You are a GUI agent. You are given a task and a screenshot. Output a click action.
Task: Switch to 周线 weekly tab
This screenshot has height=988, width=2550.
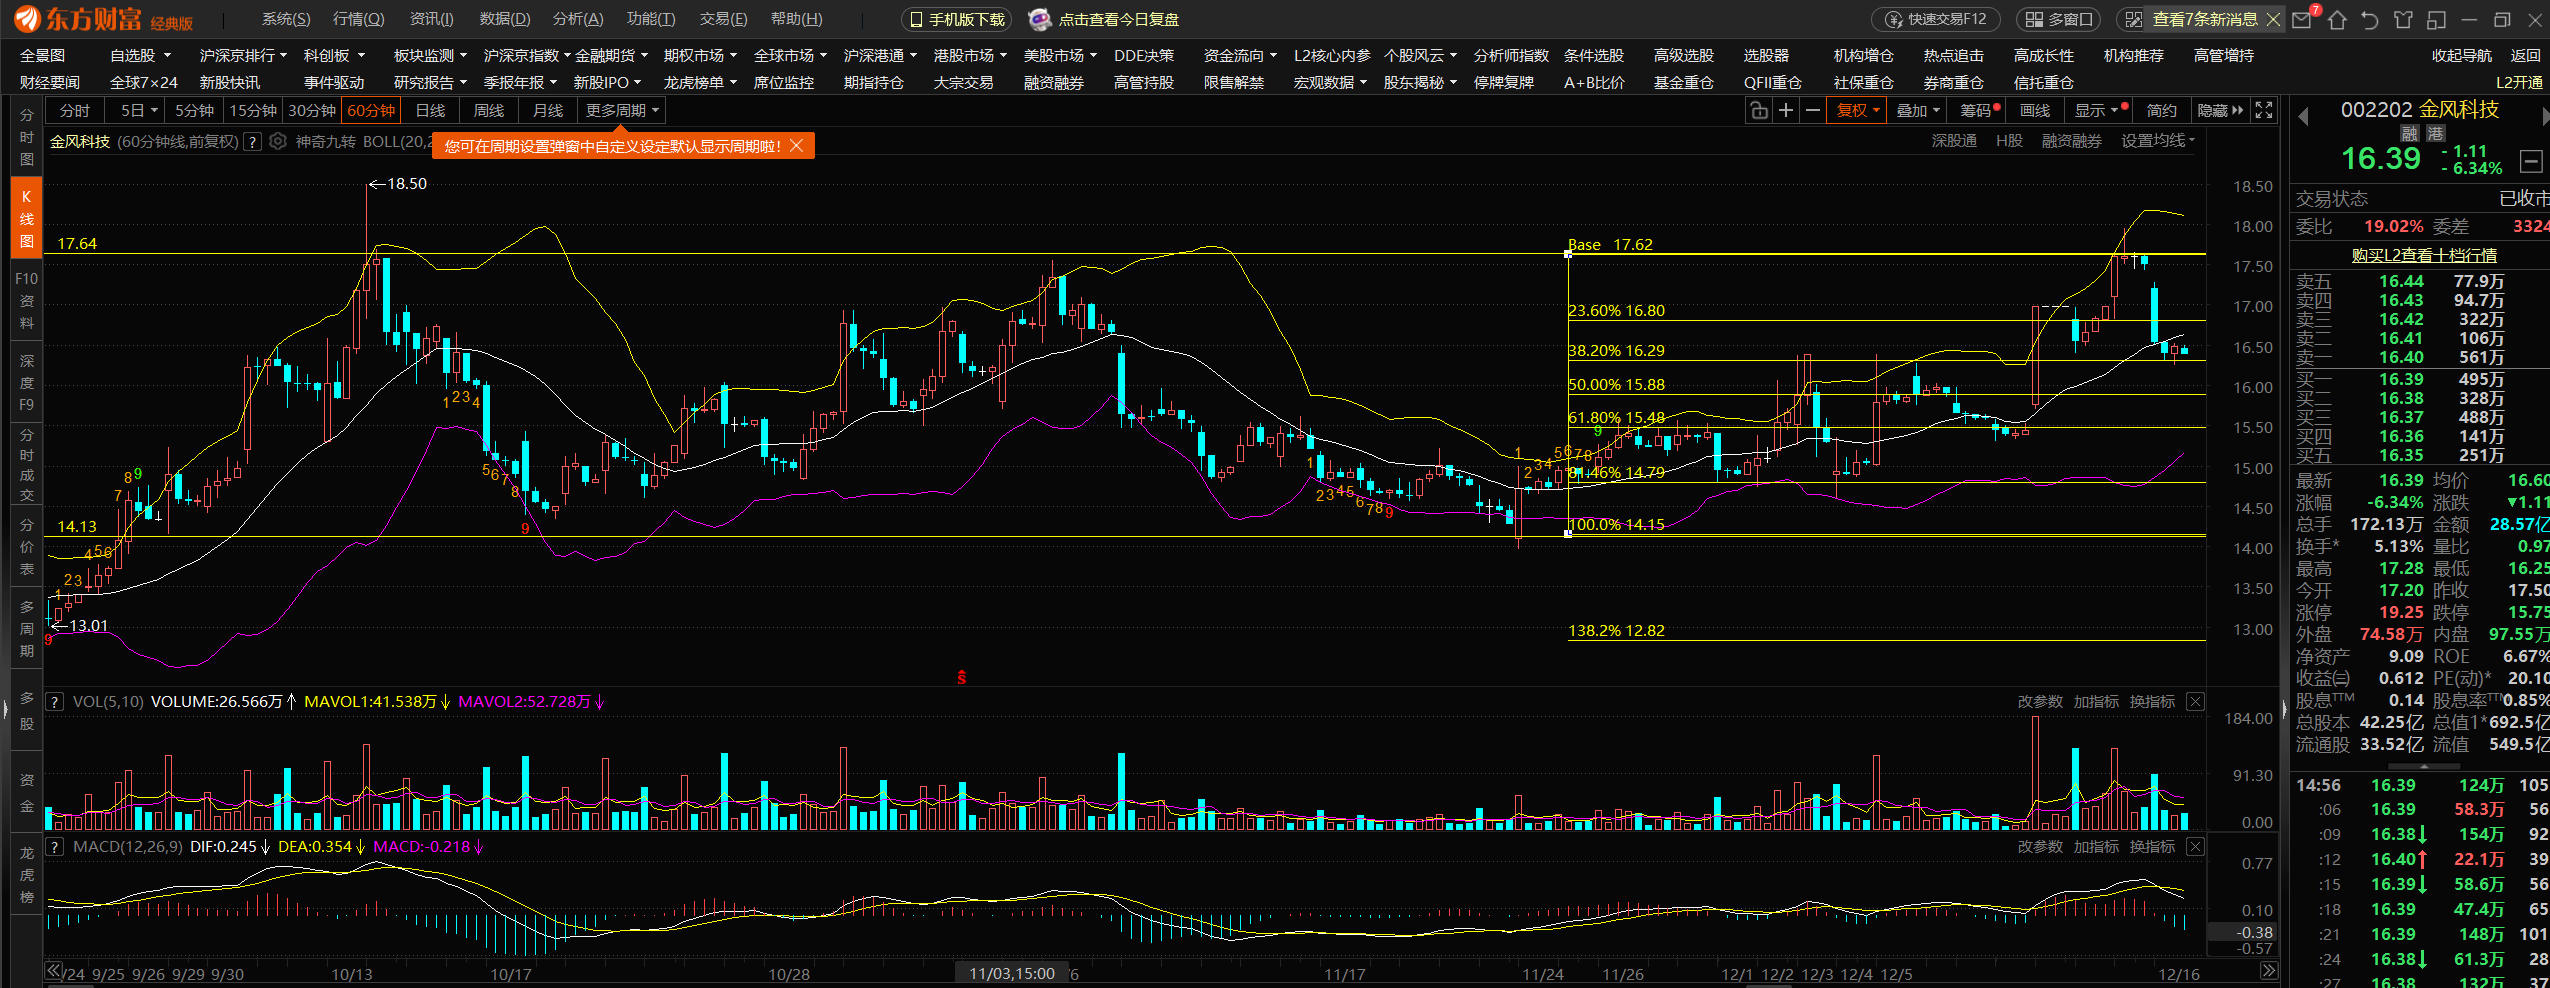point(488,110)
